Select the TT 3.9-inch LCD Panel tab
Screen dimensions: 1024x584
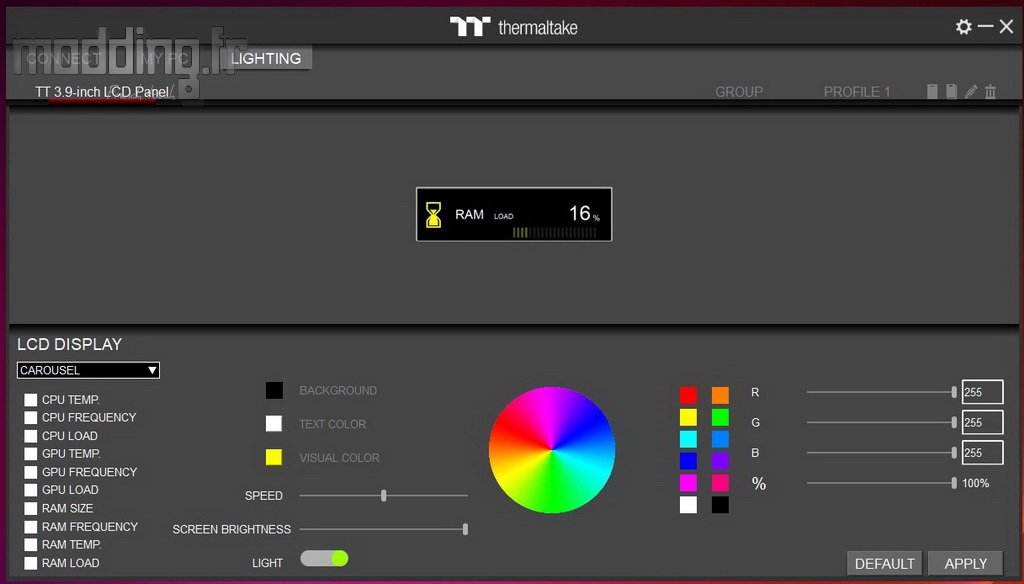click(x=102, y=92)
